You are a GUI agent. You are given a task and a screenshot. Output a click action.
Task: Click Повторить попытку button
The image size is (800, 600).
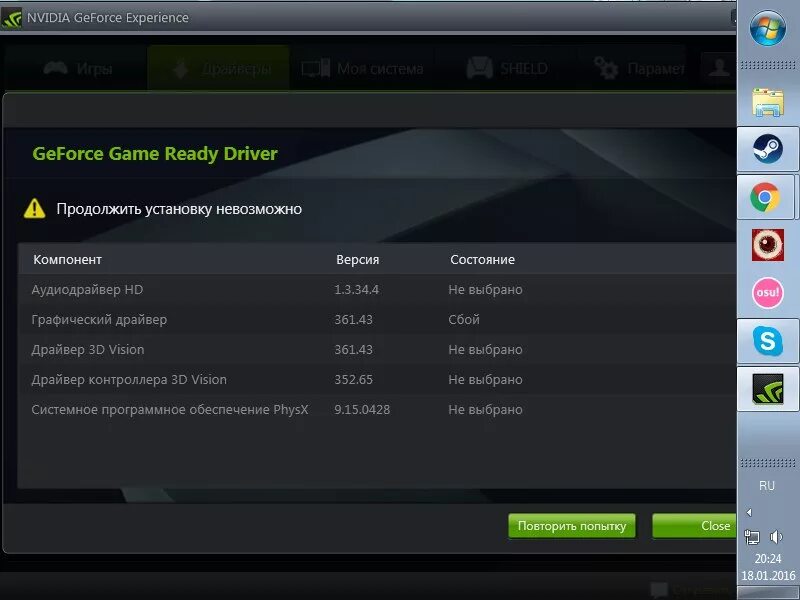coord(572,526)
